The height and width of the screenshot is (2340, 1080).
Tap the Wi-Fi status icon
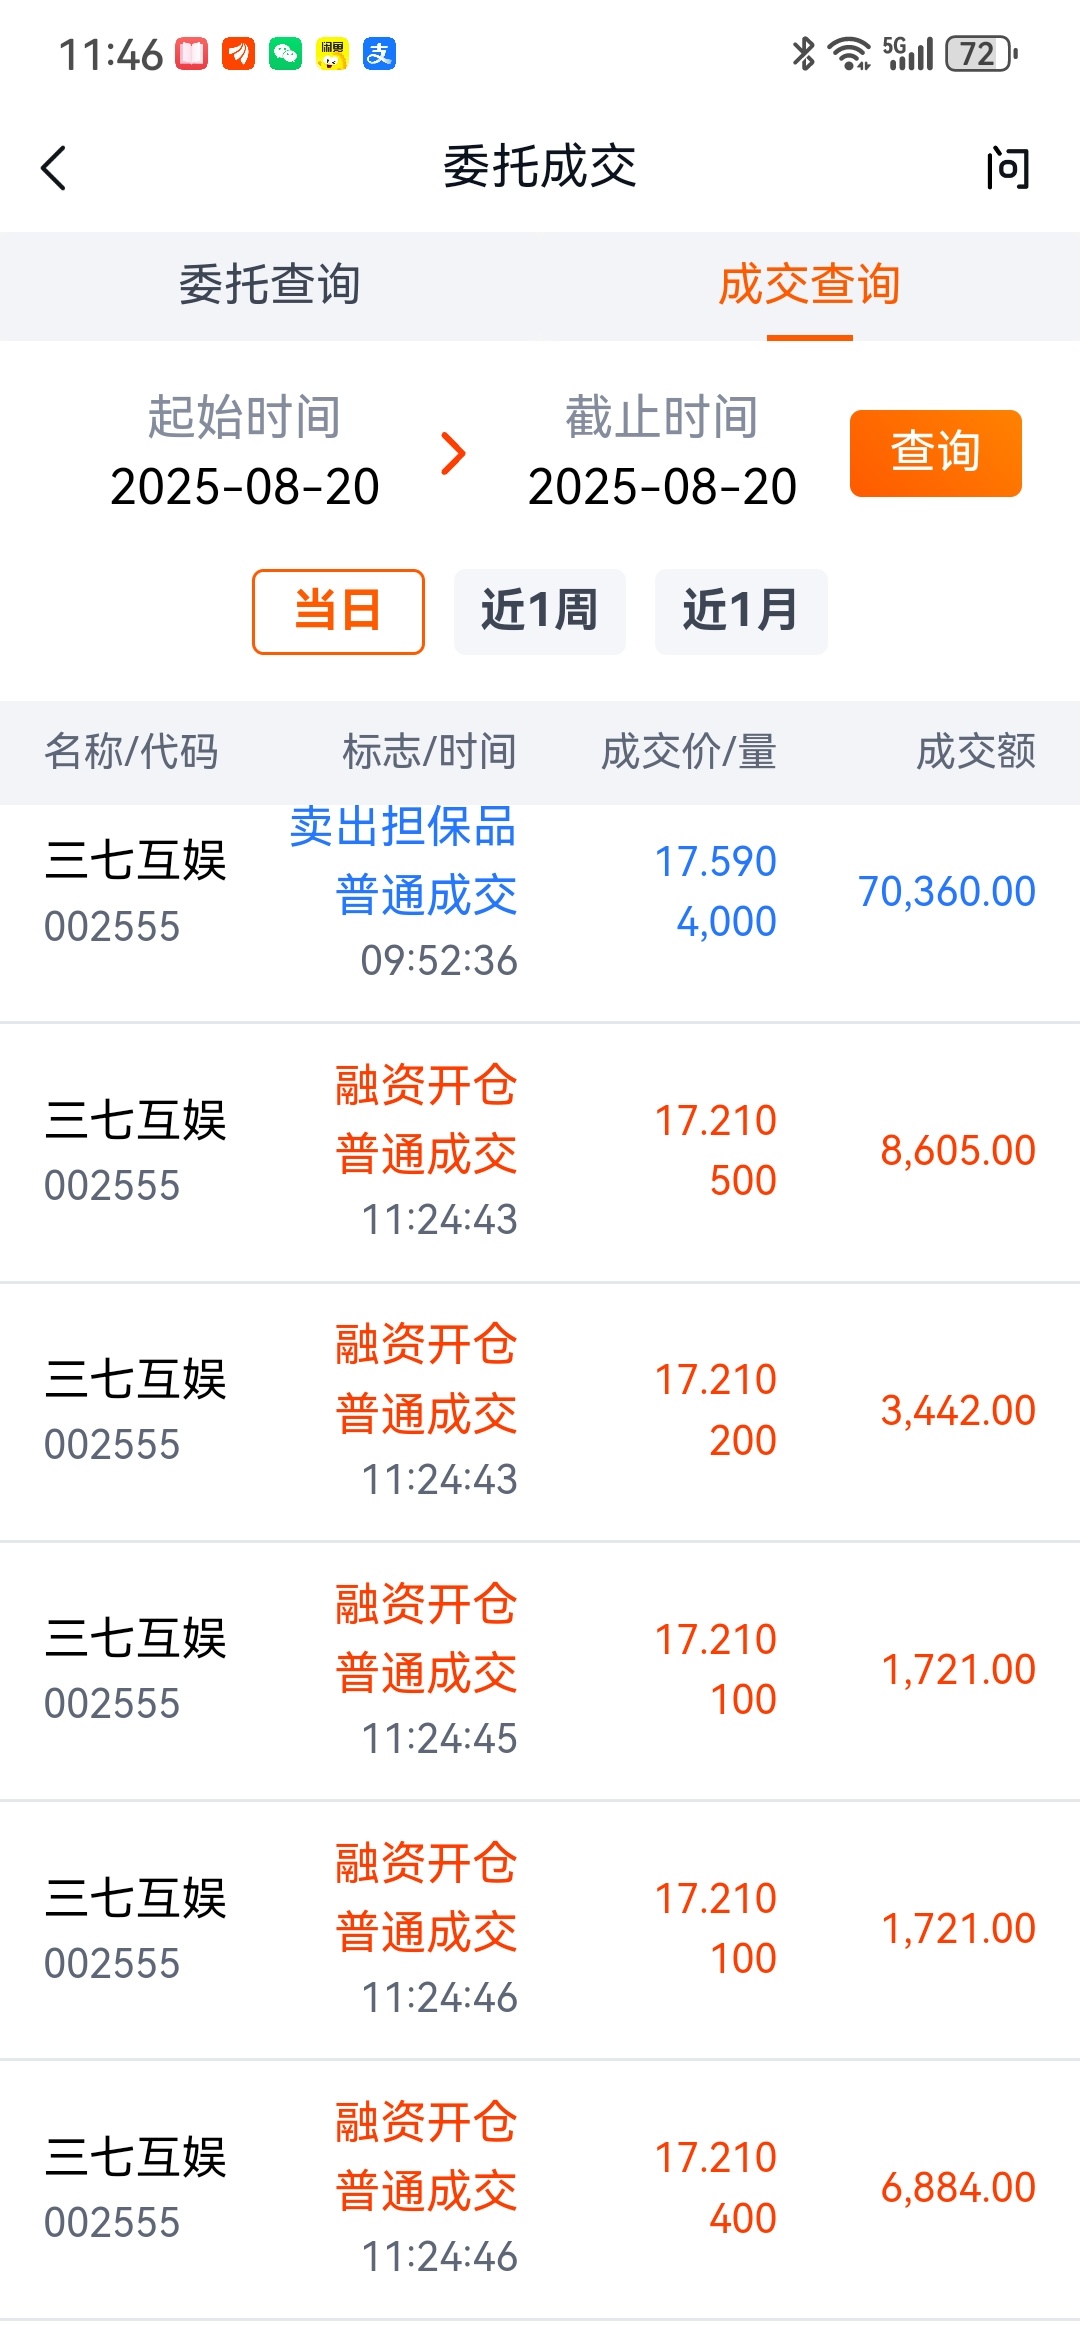point(850,54)
